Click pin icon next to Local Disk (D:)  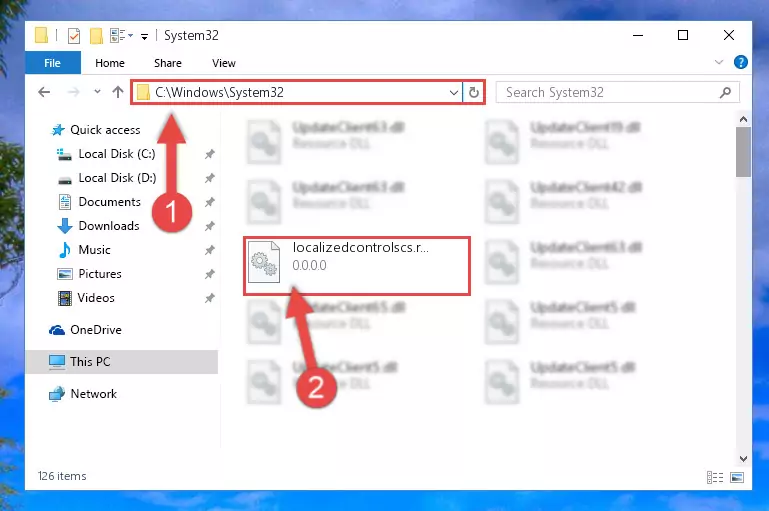click(x=209, y=178)
